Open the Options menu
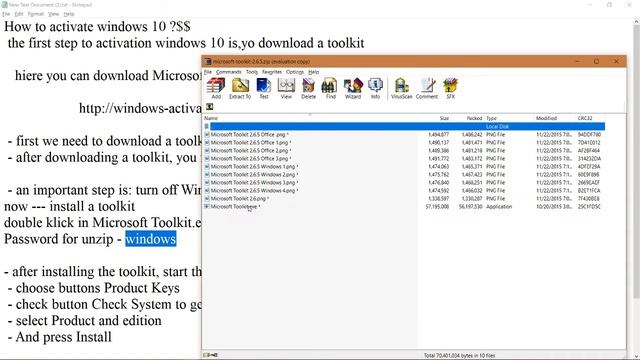640x360 pixels. tap(295, 72)
